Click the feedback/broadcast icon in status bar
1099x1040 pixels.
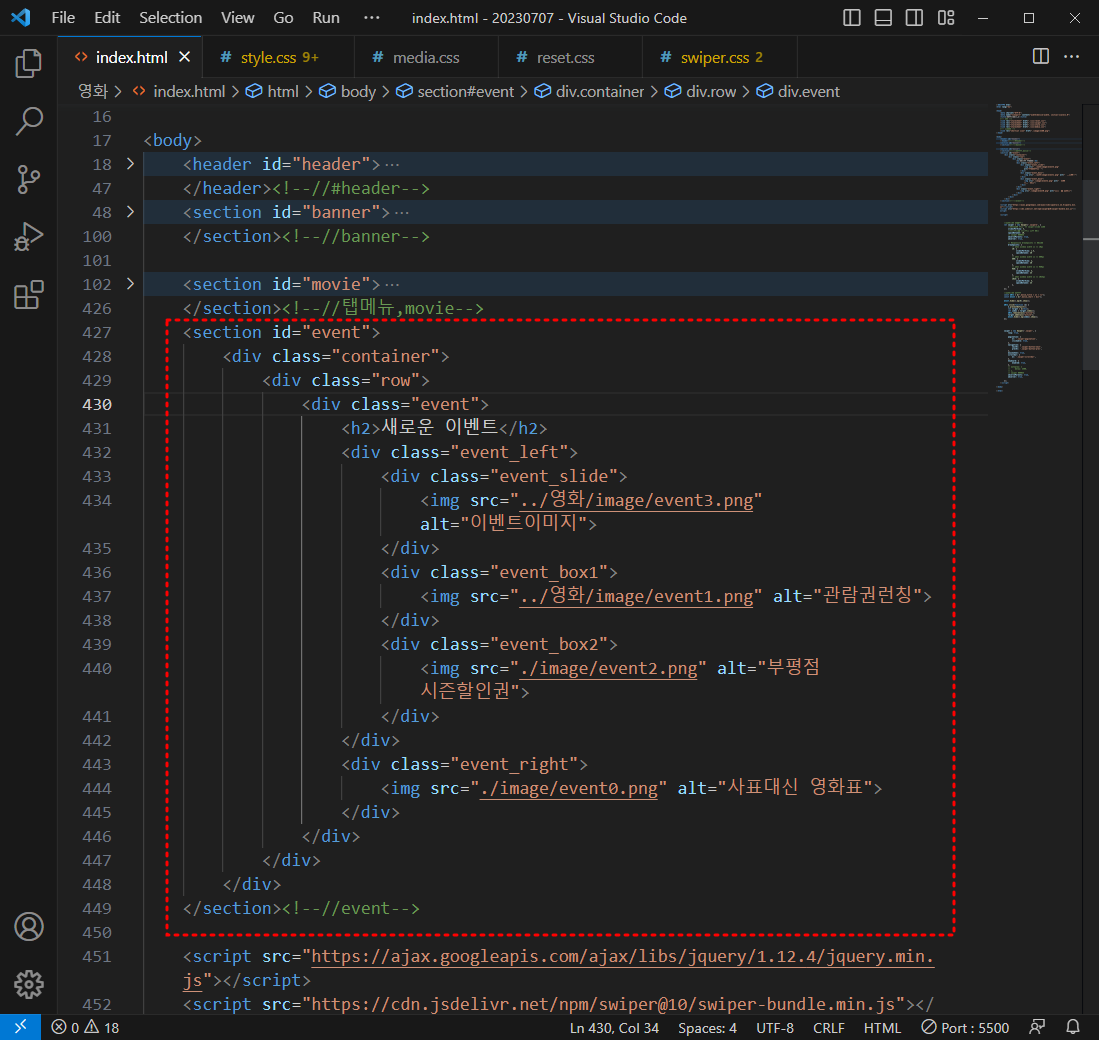[x=1037, y=1027]
